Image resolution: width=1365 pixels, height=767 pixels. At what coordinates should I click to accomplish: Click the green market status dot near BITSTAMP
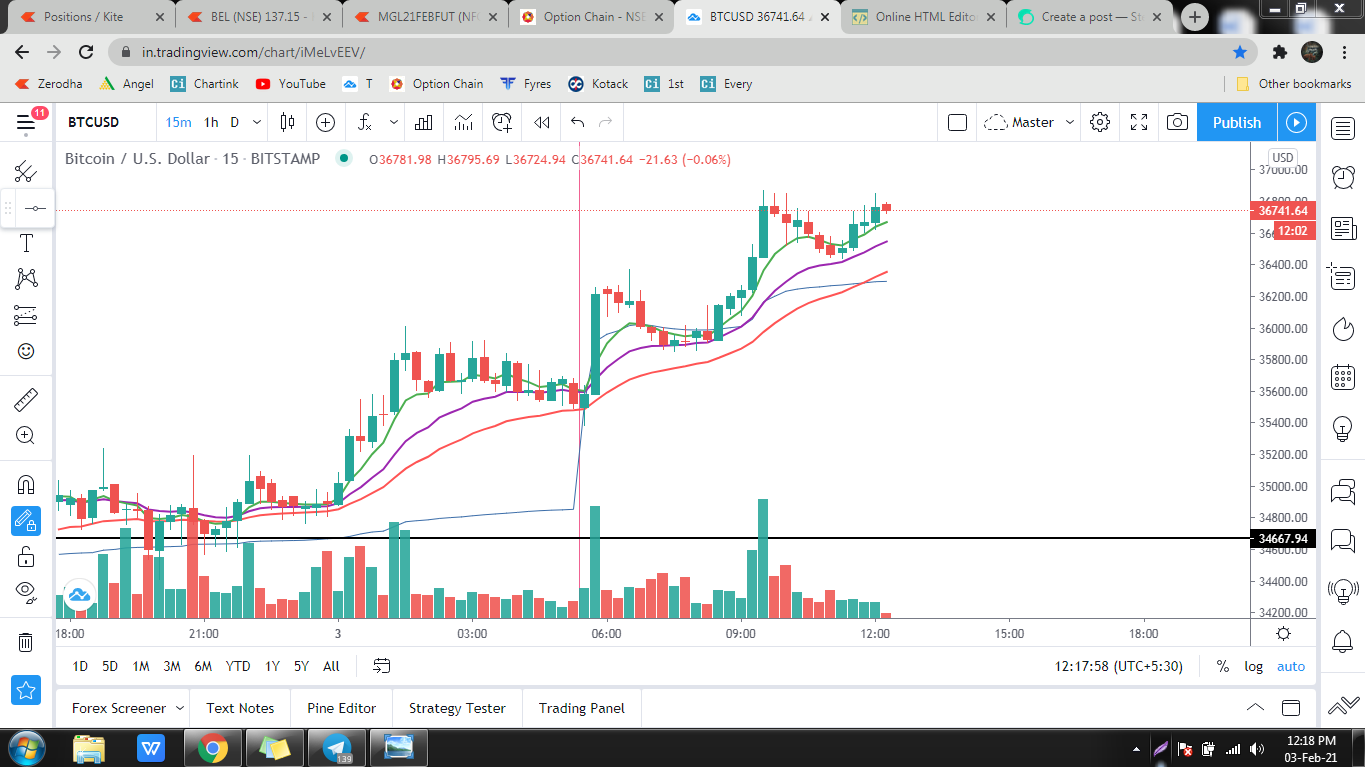(x=344, y=158)
